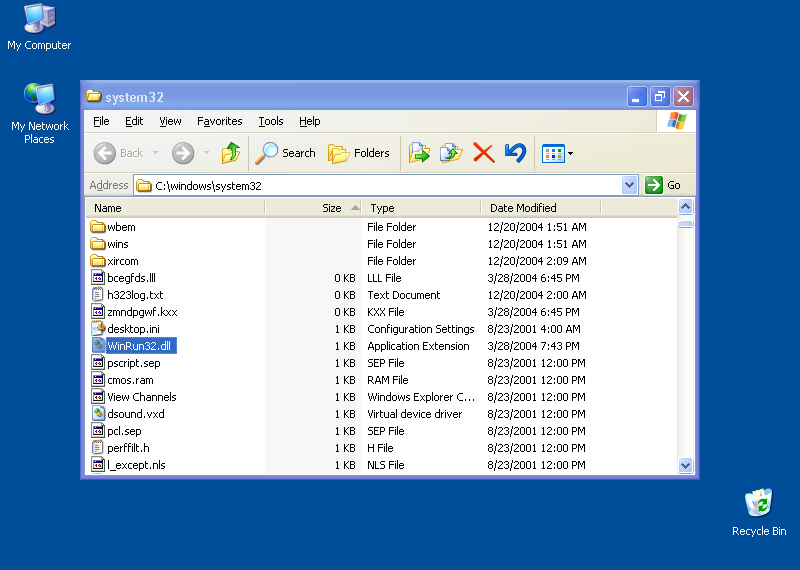The height and width of the screenshot is (570, 800).
Task: Click the Move To toolbar icon
Action: pyautogui.click(x=419, y=153)
